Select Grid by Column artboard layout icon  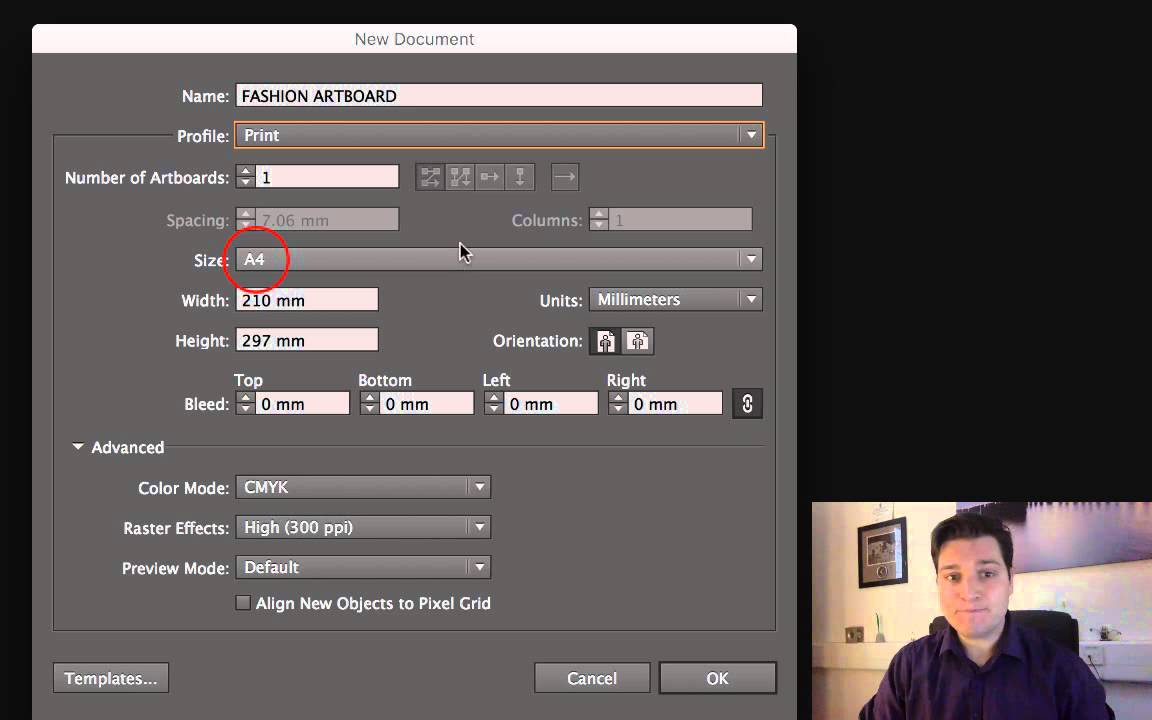pos(460,177)
